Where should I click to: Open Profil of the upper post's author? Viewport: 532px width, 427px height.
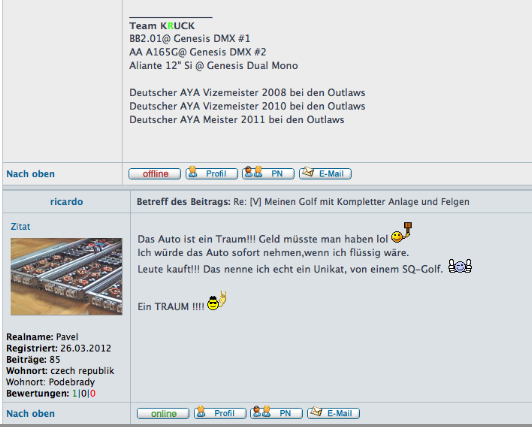(x=211, y=174)
